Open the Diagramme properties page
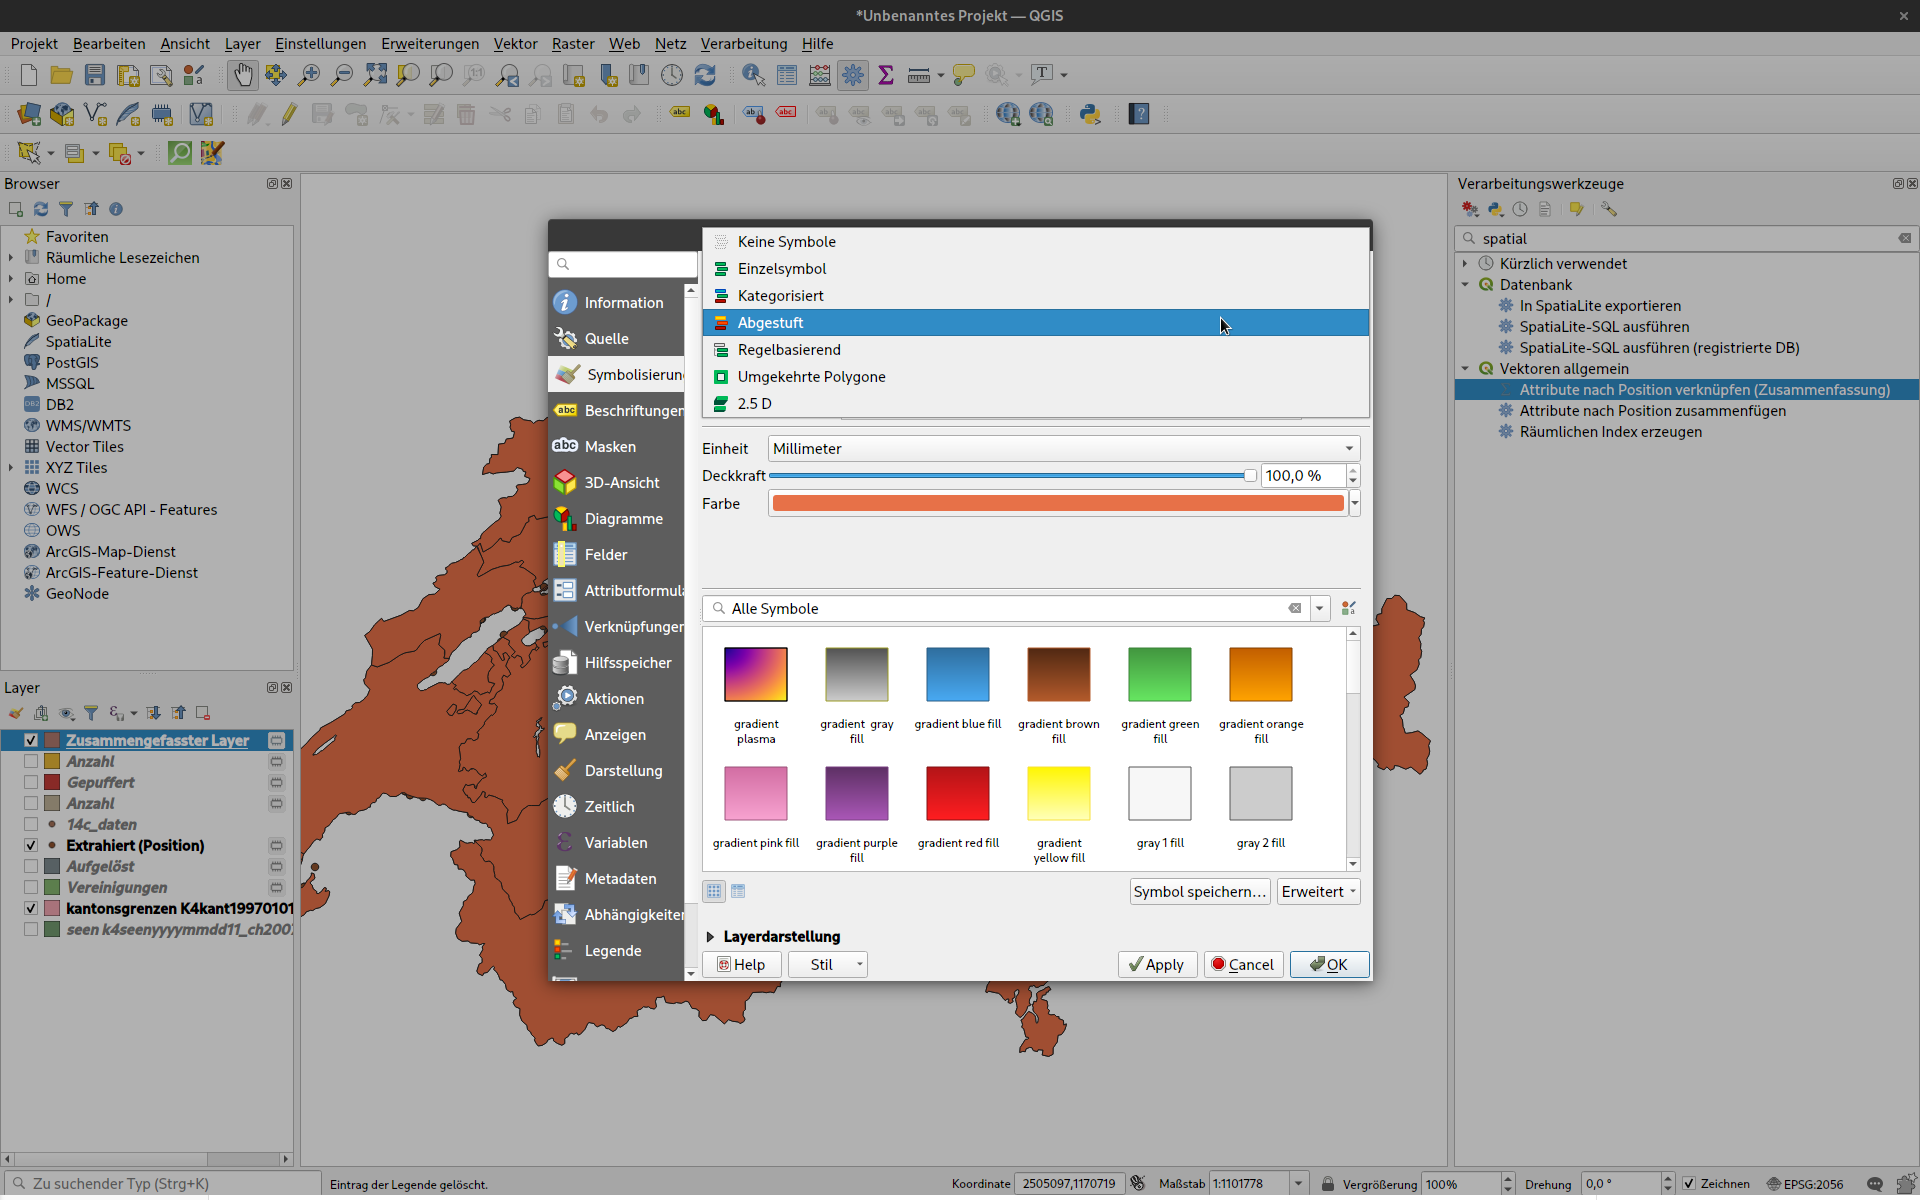The width and height of the screenshot is (1920, 1200). 623,519
